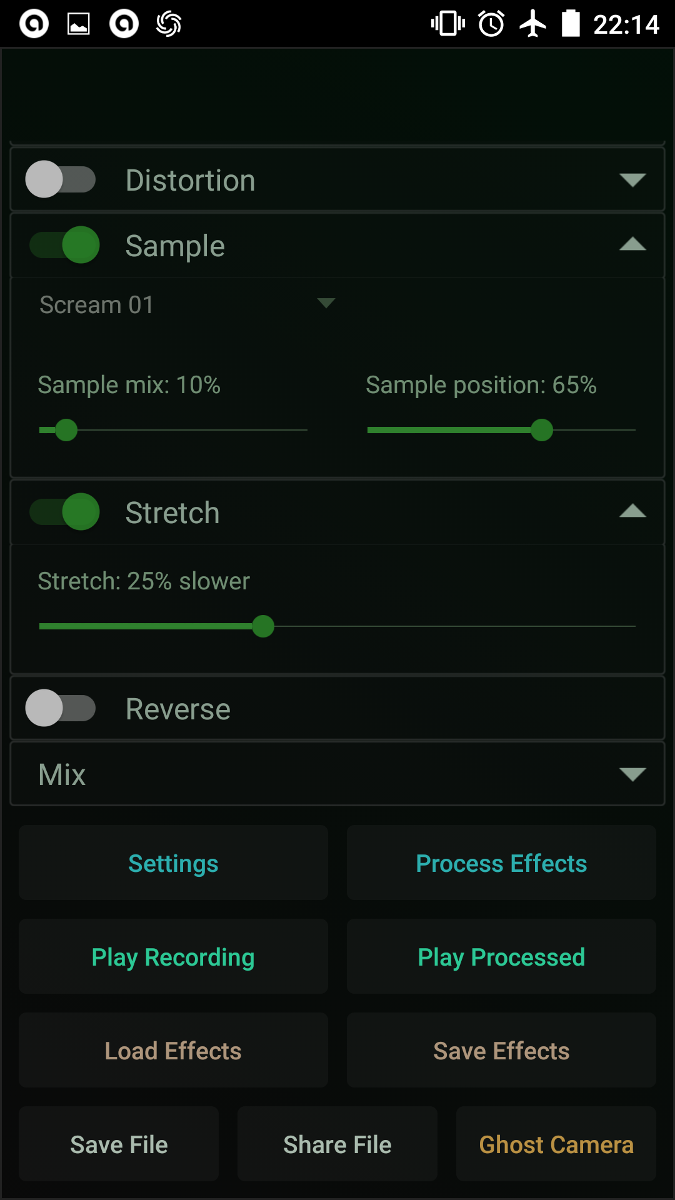This screenshot has height=1200, width=675.
Task: Click the Play Processed button
Action: 501,957
